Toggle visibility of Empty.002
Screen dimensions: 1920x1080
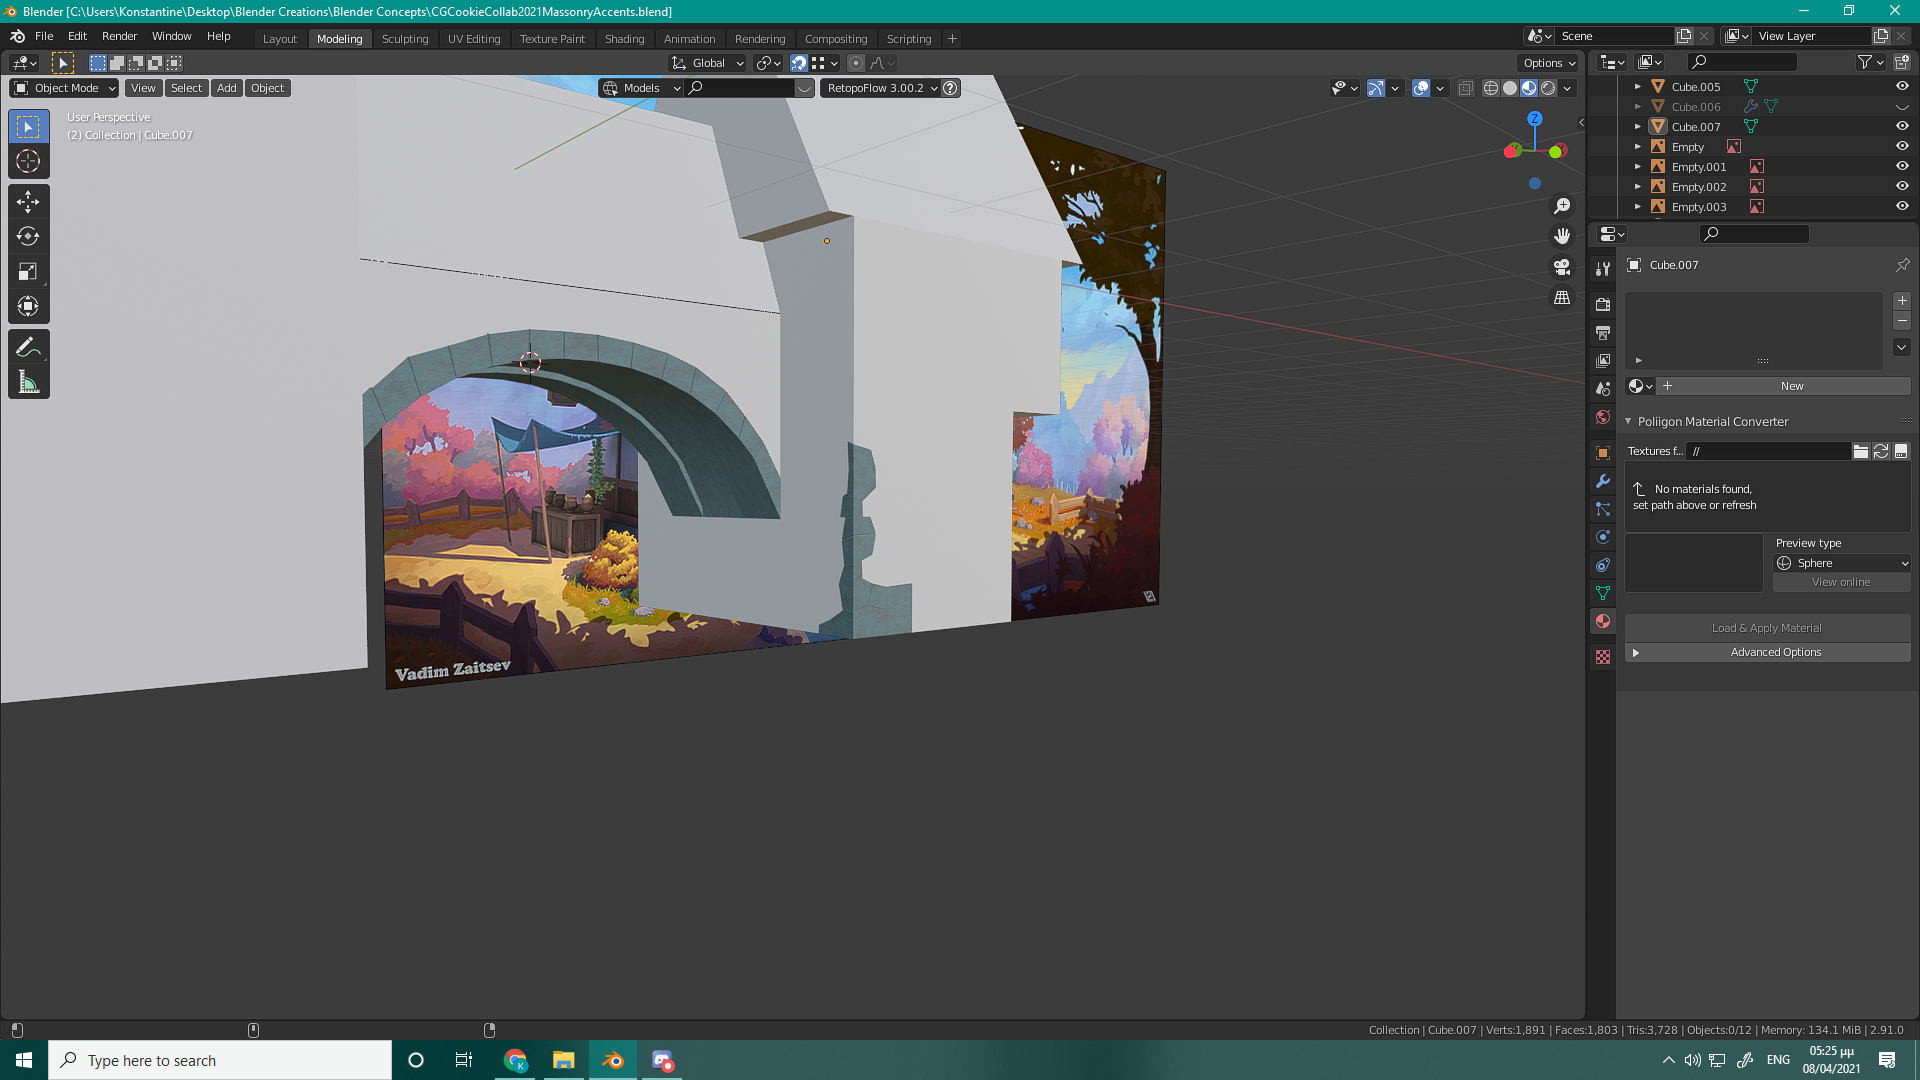tap(1902, 187)
